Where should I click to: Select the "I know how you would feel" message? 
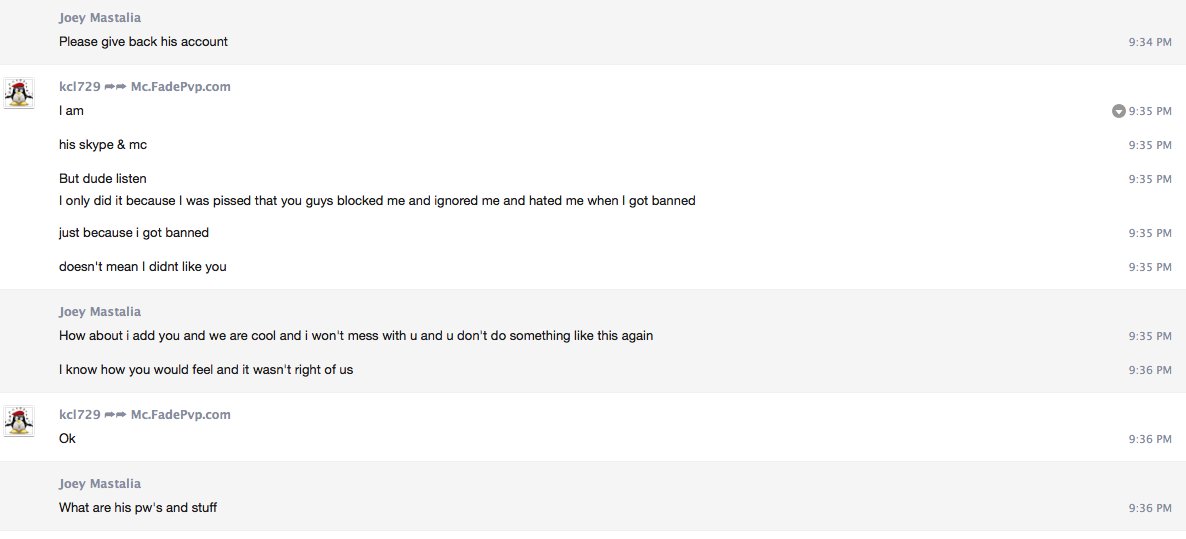pyautogui.click(x=206, y=370)
